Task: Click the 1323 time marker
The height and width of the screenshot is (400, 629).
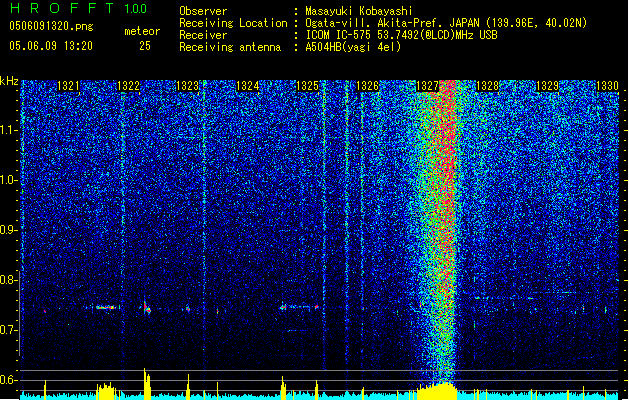Action: [x=188, y=86]
